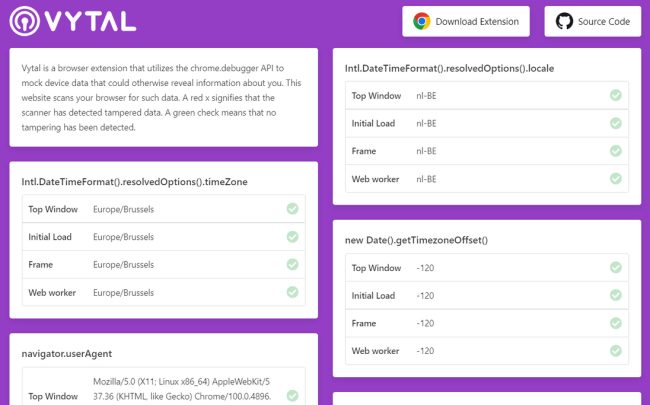Click -120 value in Top Window row
650x405 pixels.
(x=425, y=268)
